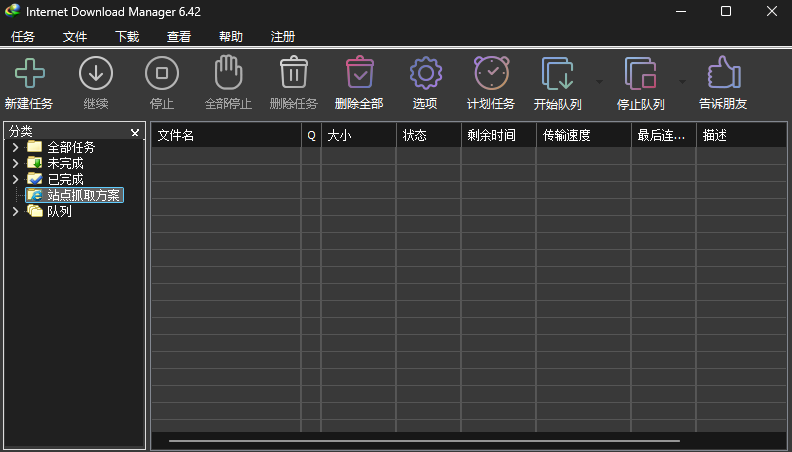Expand the 队列 tree node
Viewport: 792px width, 452px height.
coord(15,211)
